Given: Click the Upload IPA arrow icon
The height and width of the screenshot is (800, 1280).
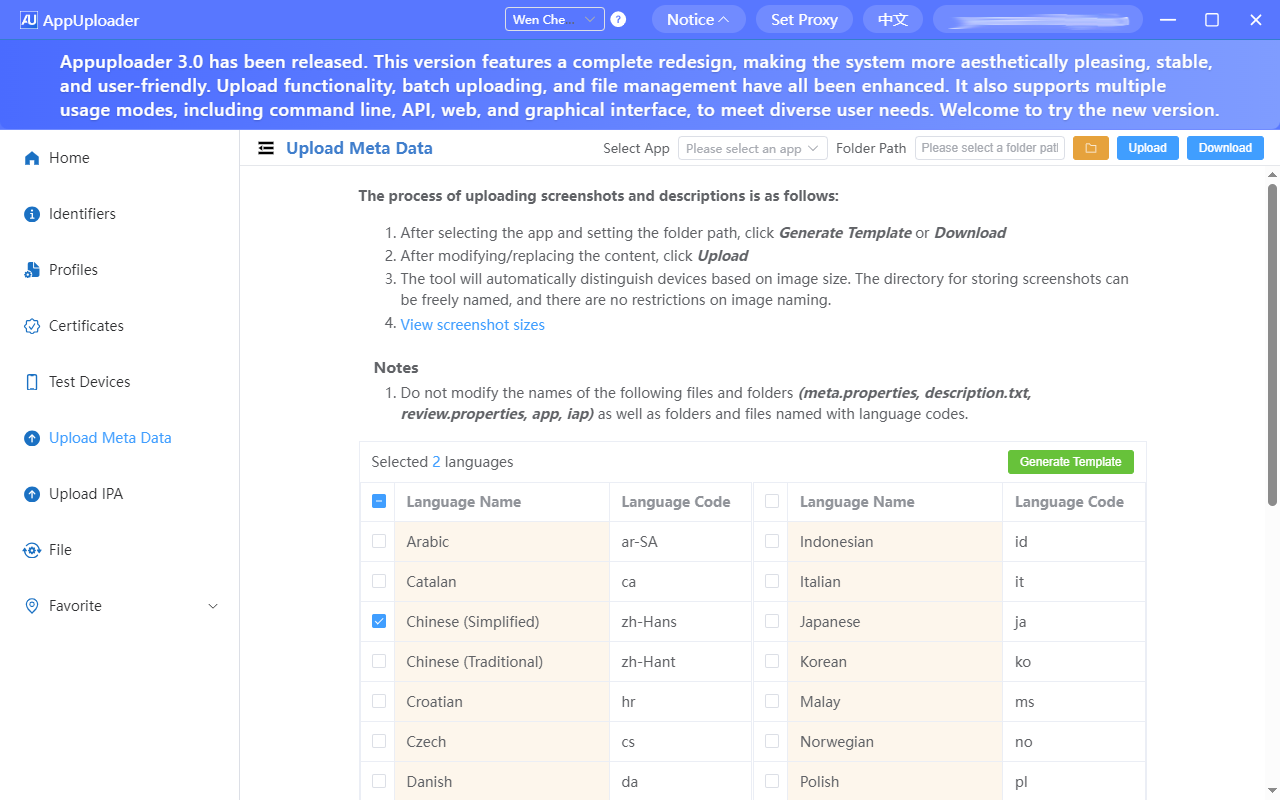Looking at the screenshot, I should (x=32, y=494).
